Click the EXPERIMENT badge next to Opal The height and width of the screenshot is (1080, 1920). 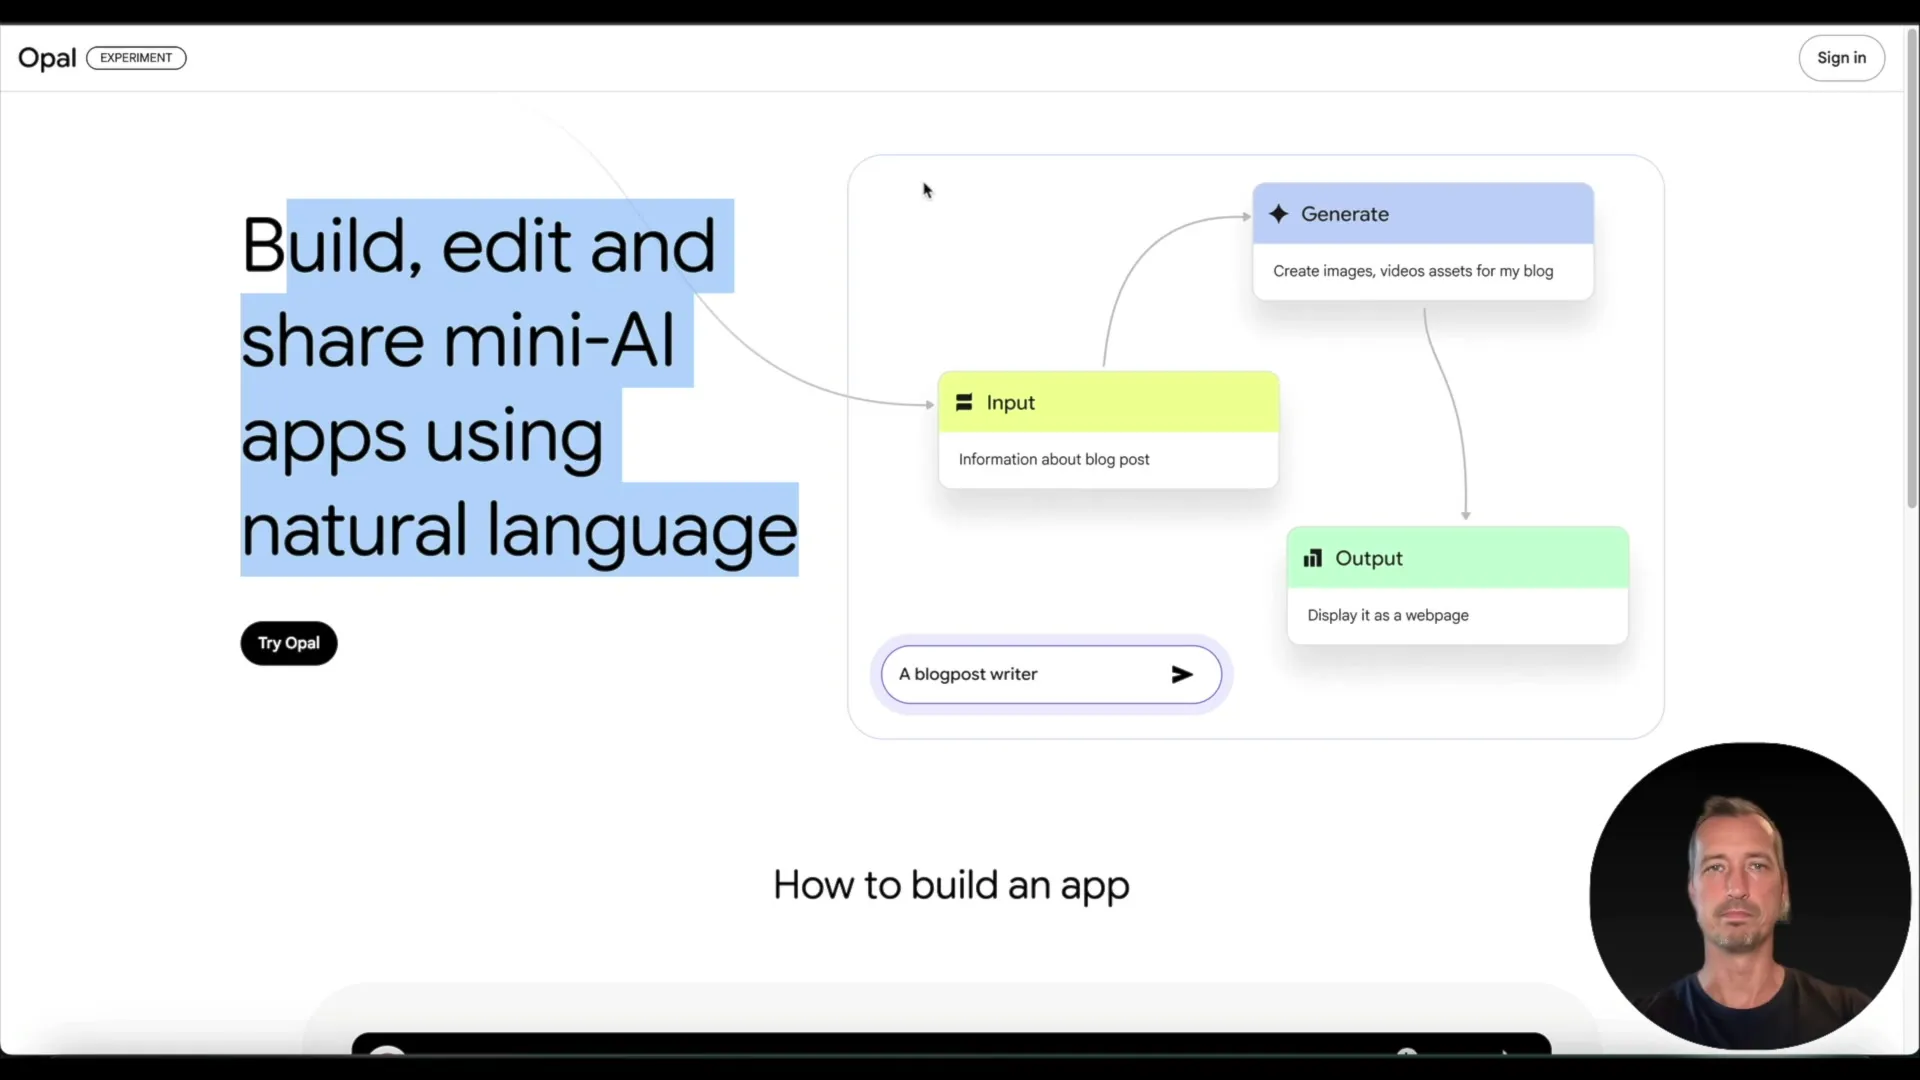136,58
